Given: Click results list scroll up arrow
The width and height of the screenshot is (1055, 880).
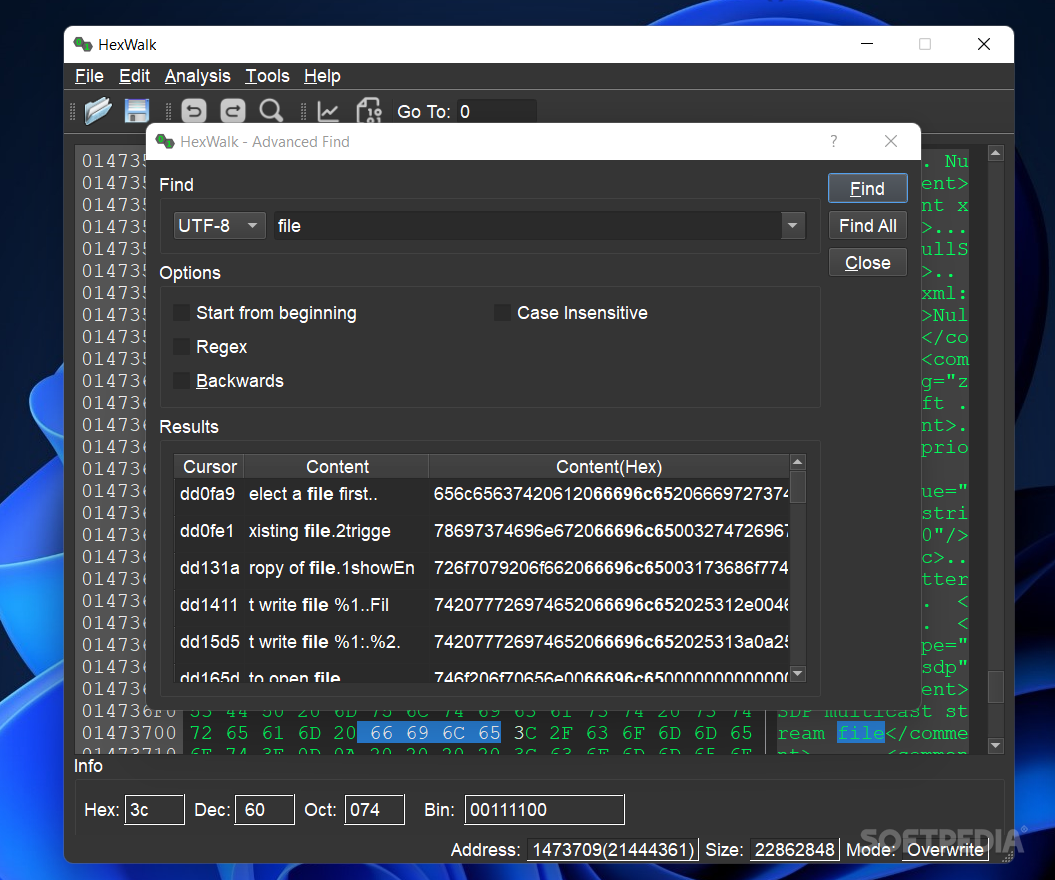Looking at the screenshot, I should (797, 462).
